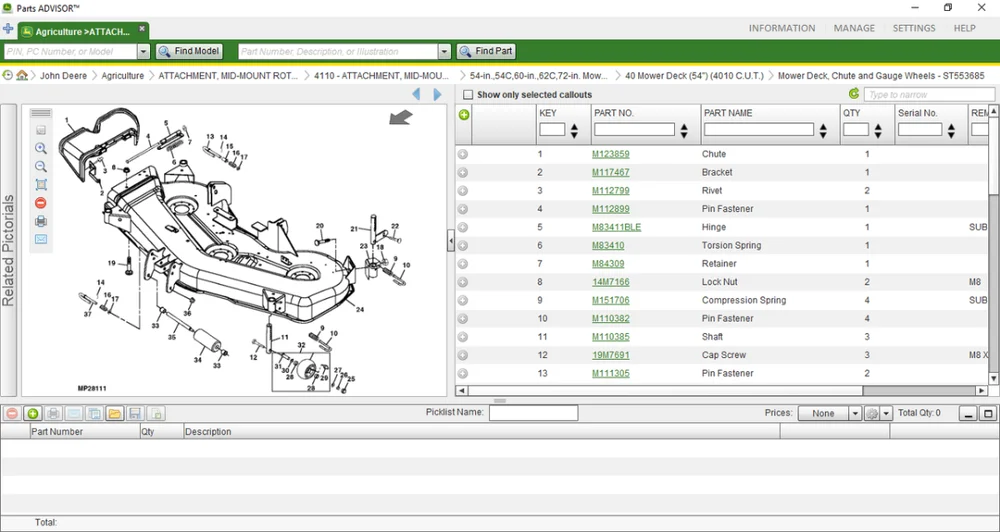Click the zoom out magnifier icon
This screenshot has width=1000, height=532.
pyautogui.click(x=41, y=166)
